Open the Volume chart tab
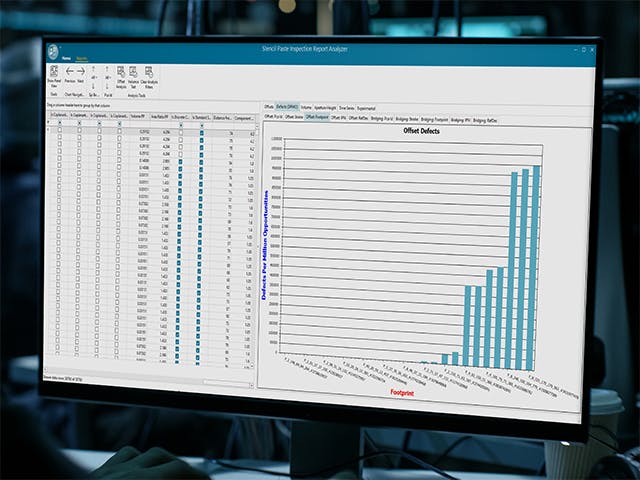The width and height of the screenshot is (640, 480). point(306,108)
